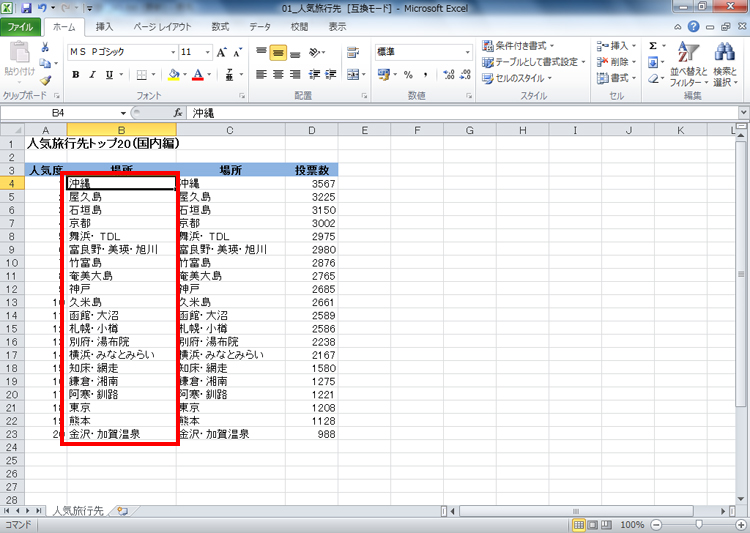Viewport: 750px width, 533px height.
Task: Click the 削除 delete cells button
Action: tap(617, 62)
